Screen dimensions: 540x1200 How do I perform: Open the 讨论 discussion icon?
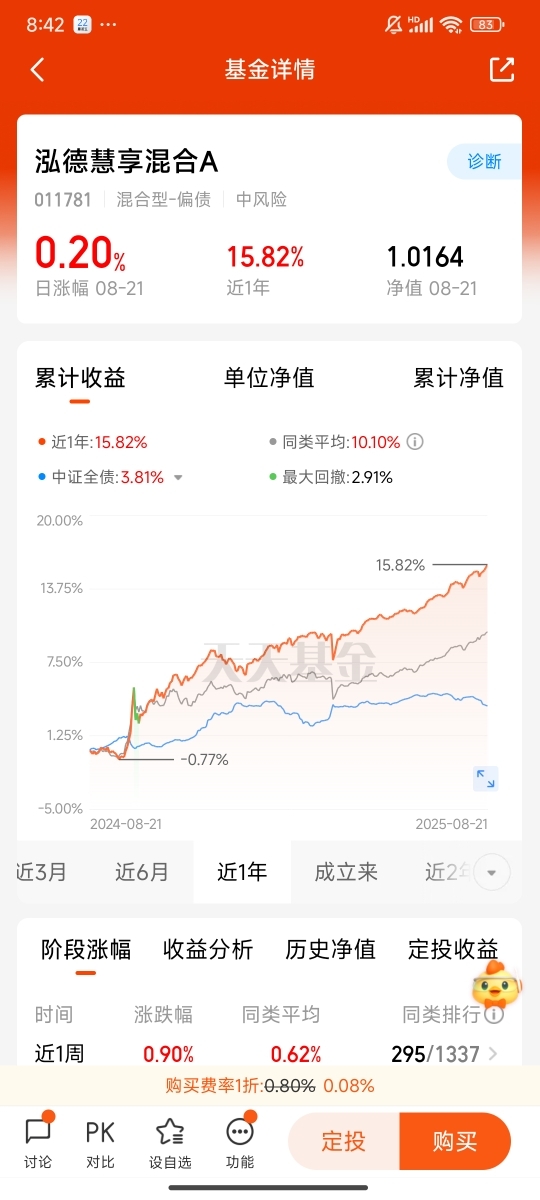tap(38, 1141)
